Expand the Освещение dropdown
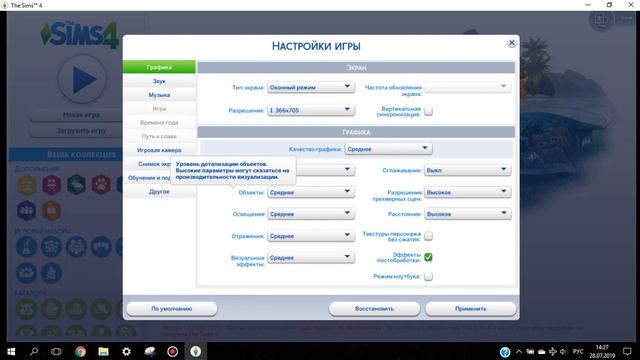Image resolution: width=640 pixels, height=360 pixels. (311, 213)
